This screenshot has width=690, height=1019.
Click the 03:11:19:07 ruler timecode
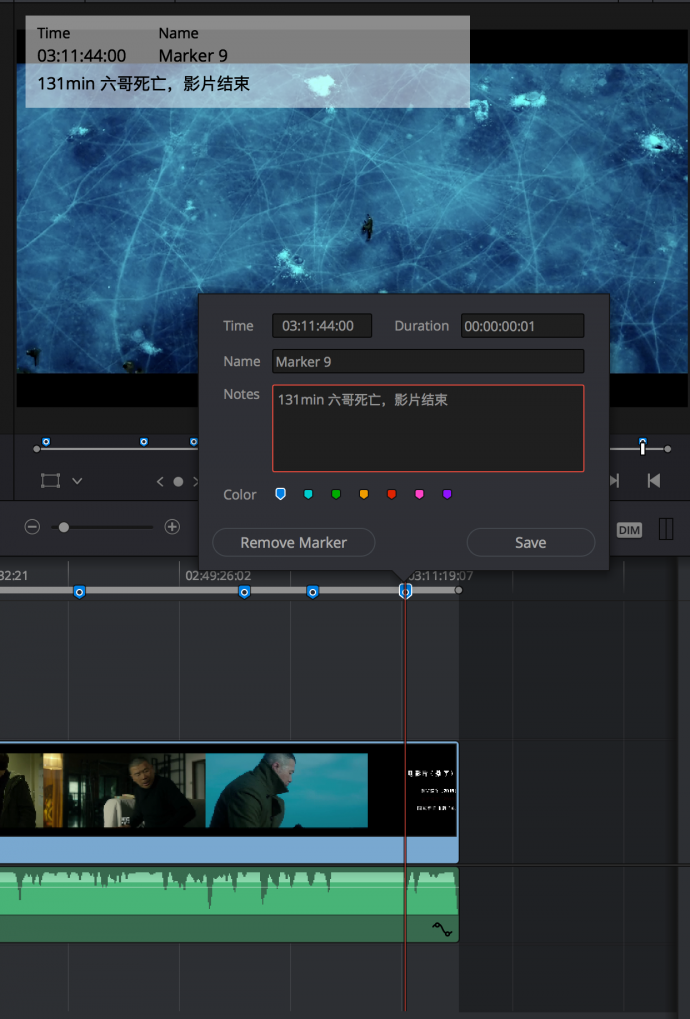pyautogui.click(x=441, y=576)
